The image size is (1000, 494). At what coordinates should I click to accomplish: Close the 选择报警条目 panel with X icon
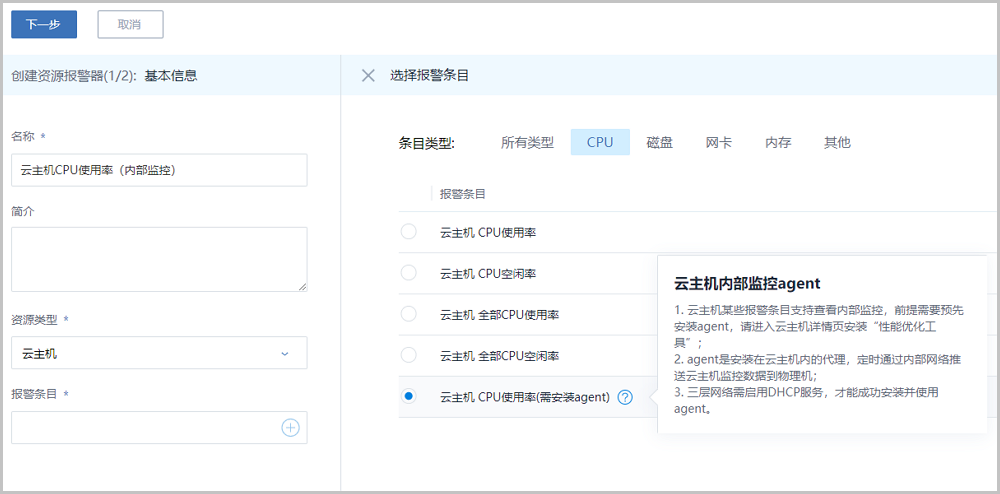368,75
